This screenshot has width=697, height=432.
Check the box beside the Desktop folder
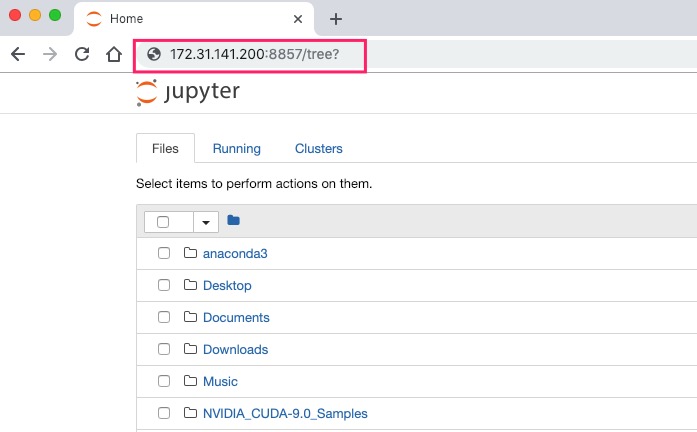pos(164,285)
